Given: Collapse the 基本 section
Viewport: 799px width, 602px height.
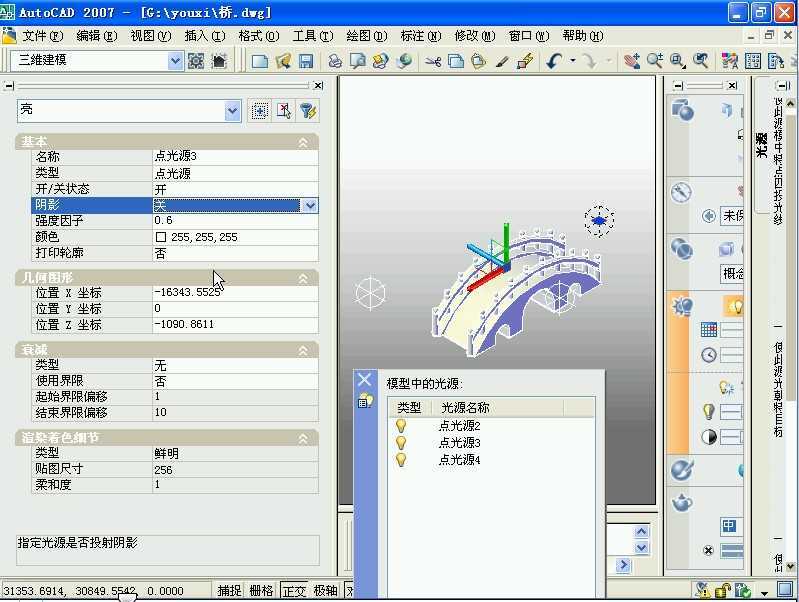Looking at the screenshot, I should (303, 142).
